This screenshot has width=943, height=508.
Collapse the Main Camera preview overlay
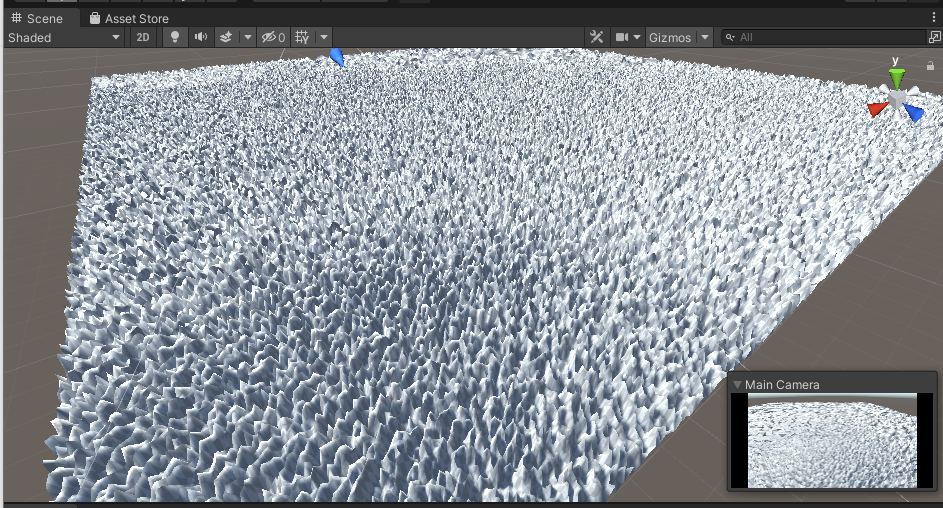(737, 384)
